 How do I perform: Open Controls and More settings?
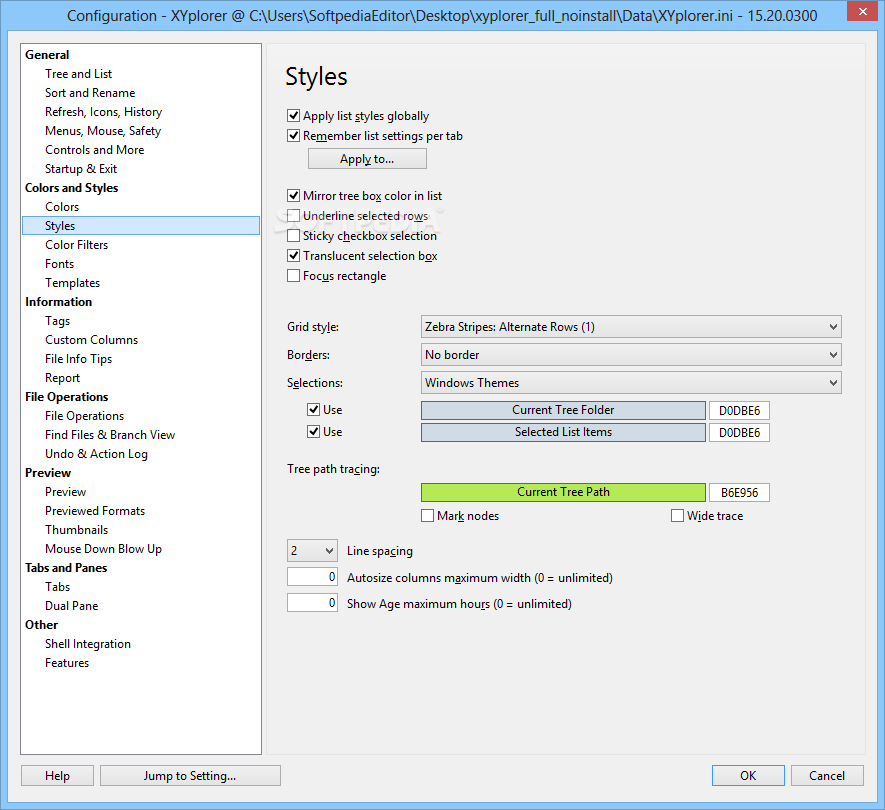click(95, 150)
